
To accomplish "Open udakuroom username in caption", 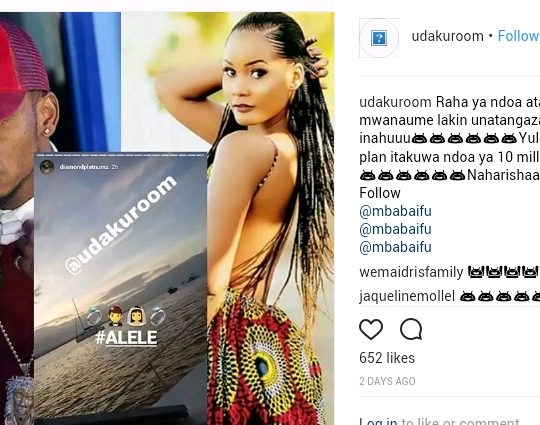I will (395, 102).
